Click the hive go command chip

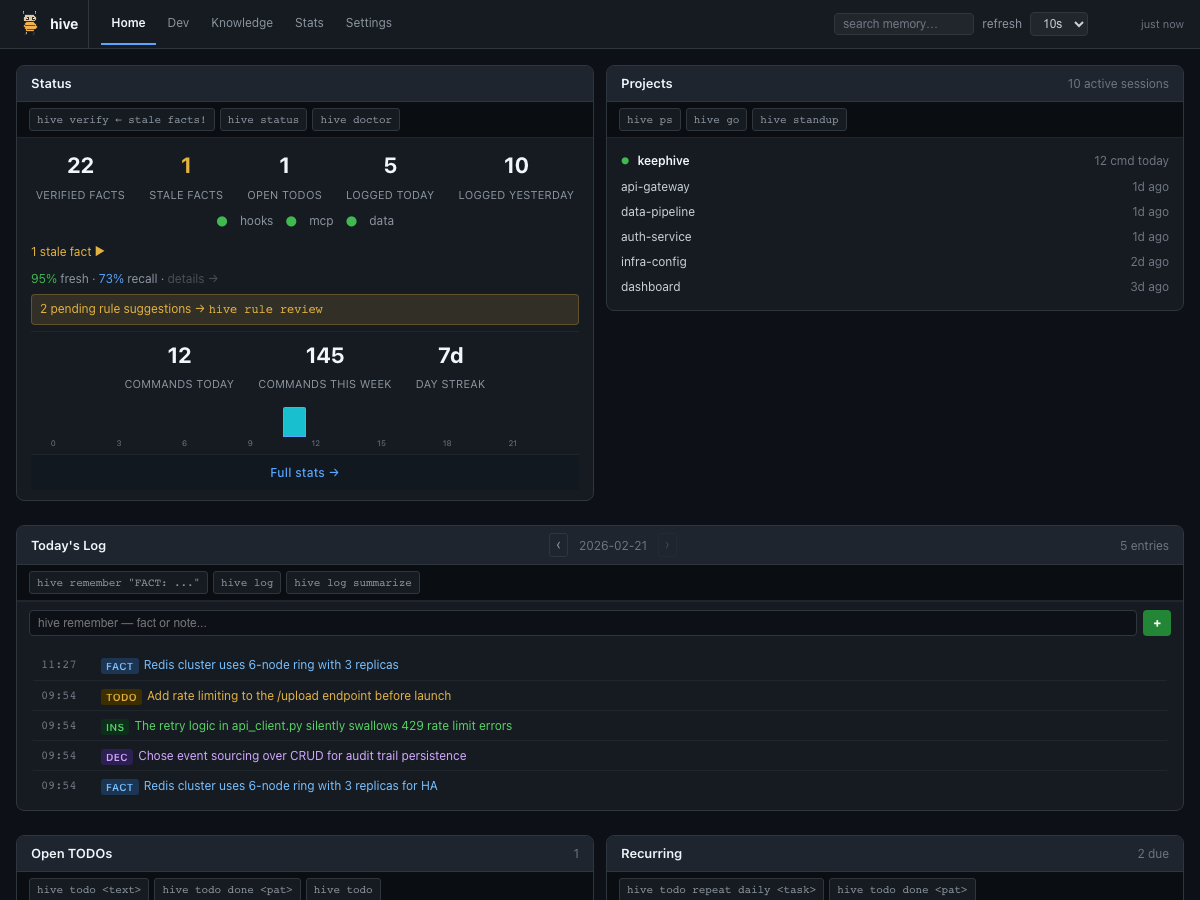[716, 120]
